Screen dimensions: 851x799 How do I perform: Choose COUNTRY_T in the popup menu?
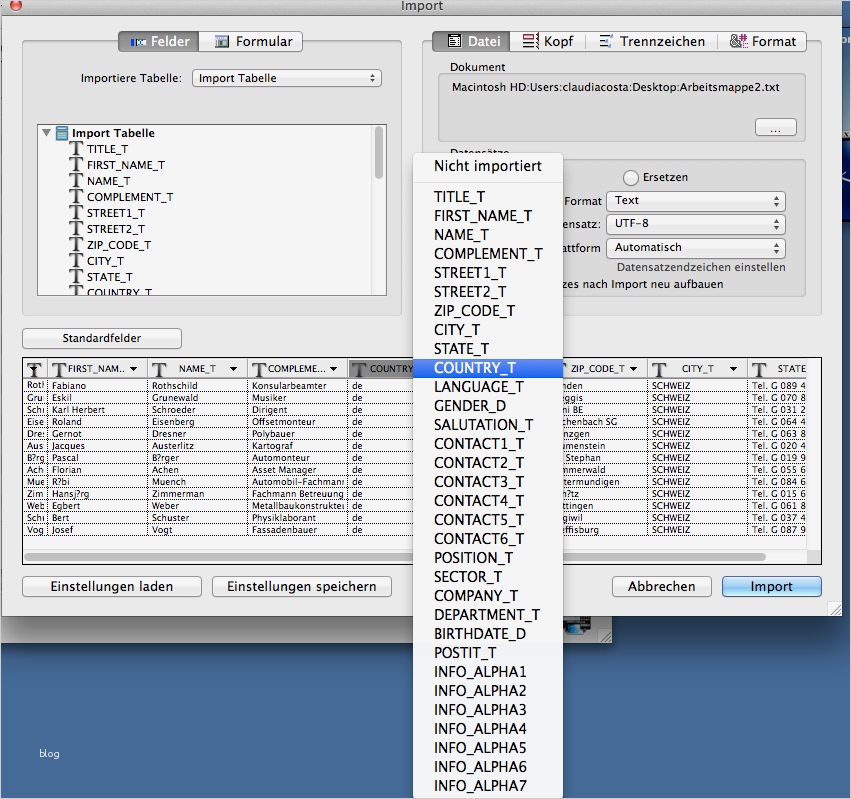(487, 368)
